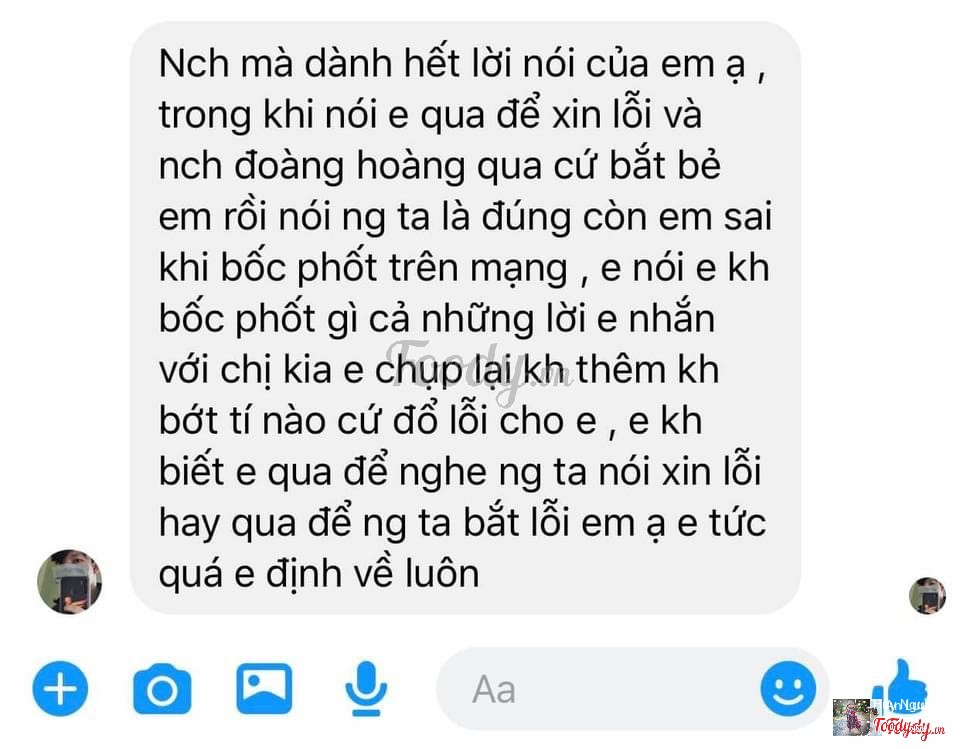This screenshot has height=749, width=960.
Task: Send a thumbs-up like
Action: (x=900, y=686)
